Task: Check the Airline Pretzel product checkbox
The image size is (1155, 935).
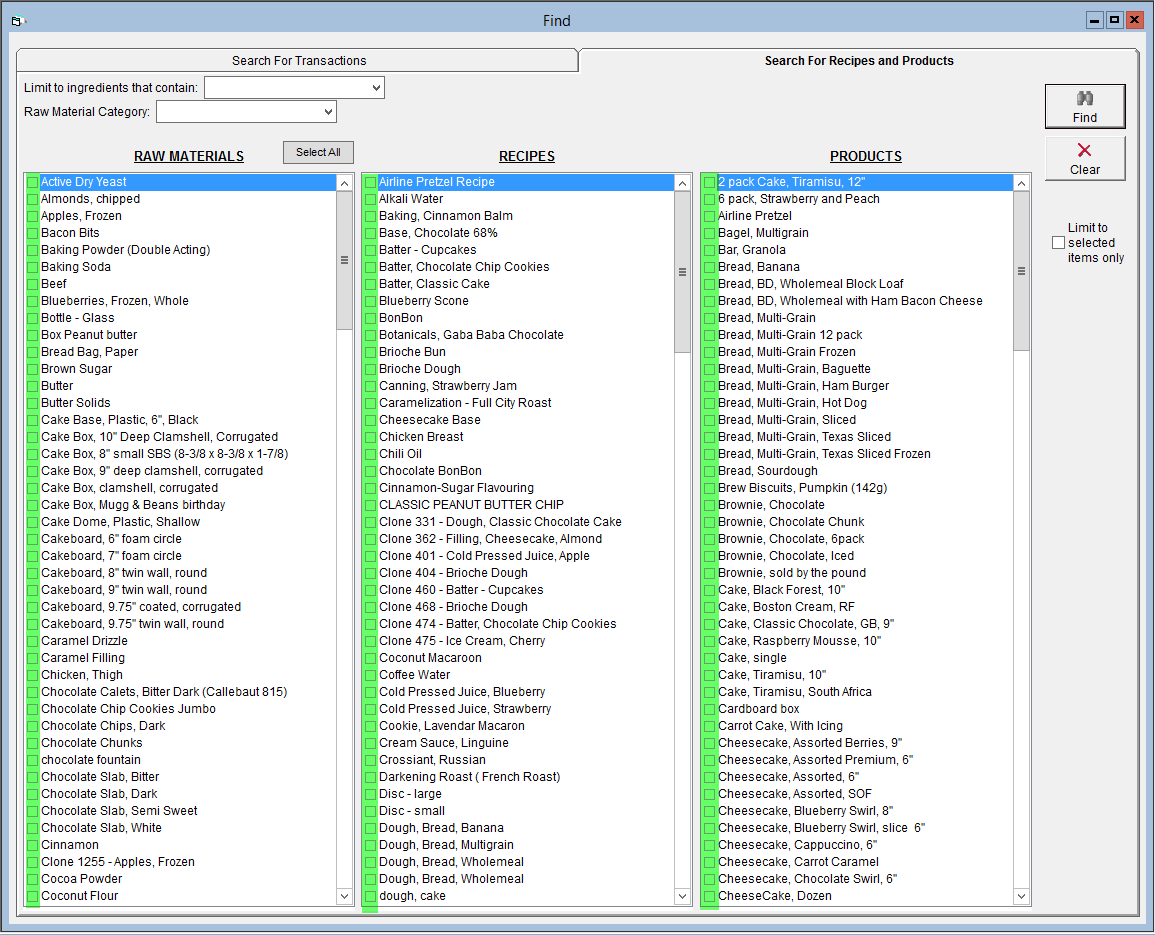Action: point(709,216)
